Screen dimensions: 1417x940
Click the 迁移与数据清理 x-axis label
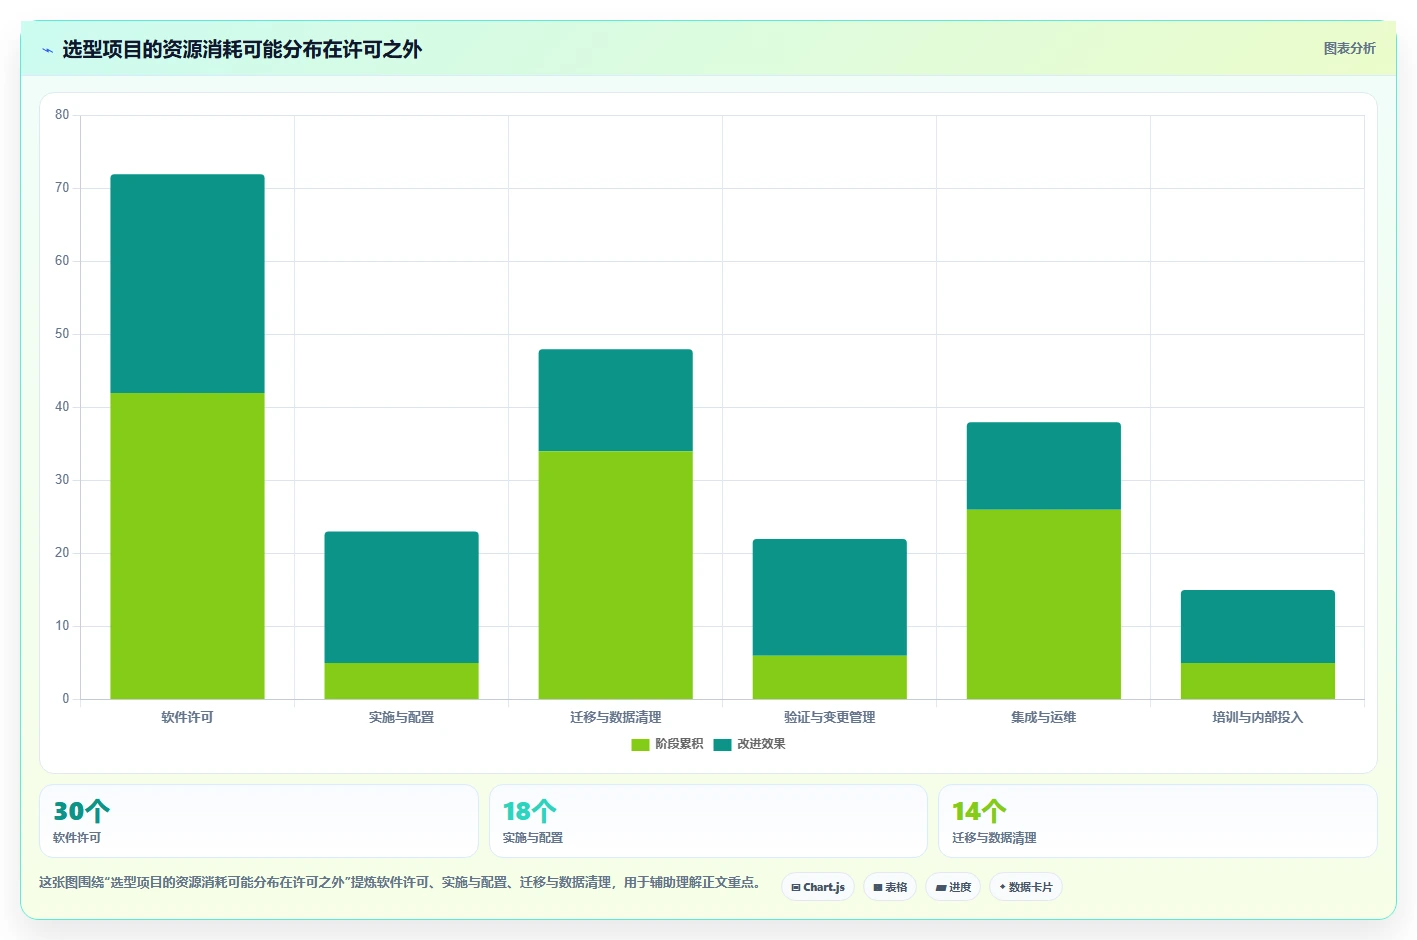coord(615,717)
